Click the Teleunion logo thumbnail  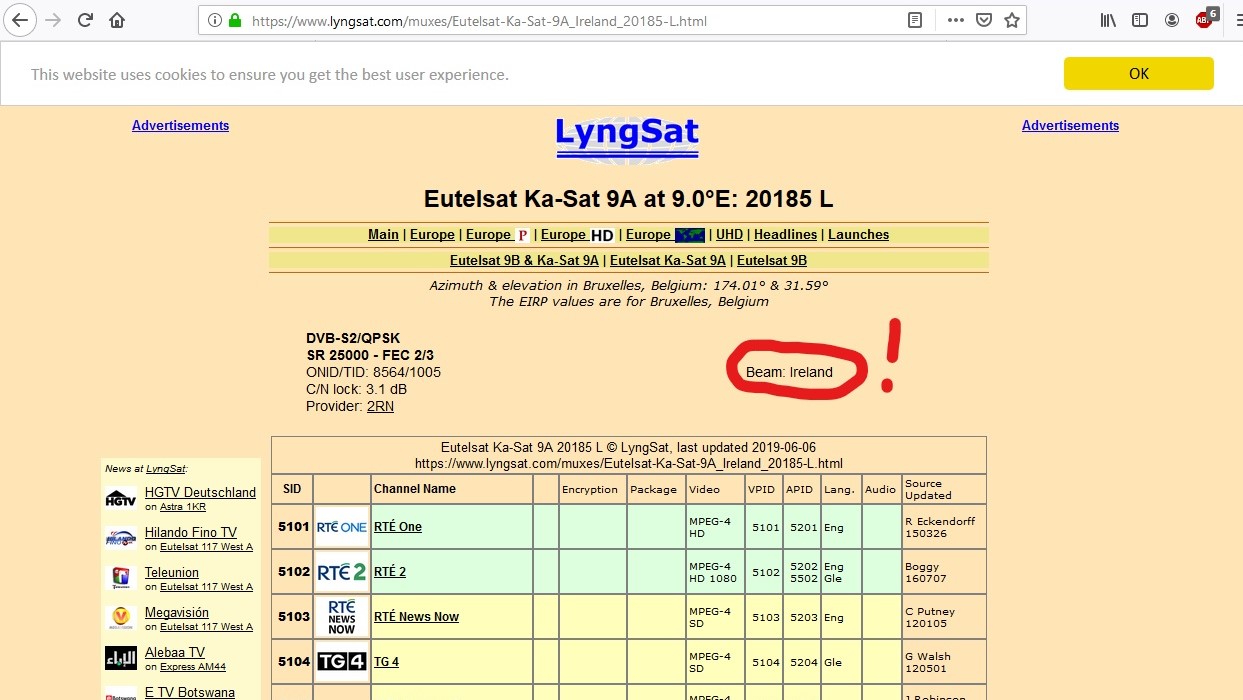pyautogui.click(x=120, y=579)
